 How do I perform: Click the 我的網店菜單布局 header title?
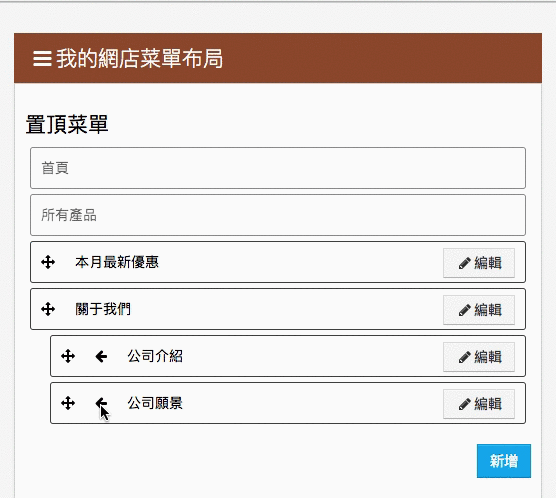point(140,59)
